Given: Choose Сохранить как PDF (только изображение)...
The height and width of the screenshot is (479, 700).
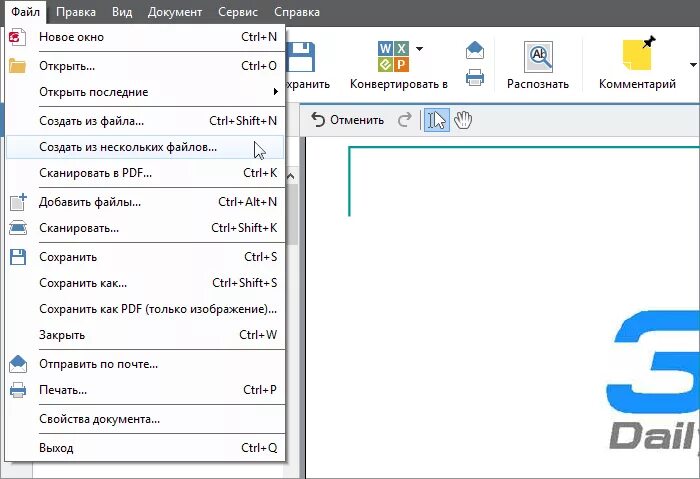Looking at the screenshot, I should point(145,309).
